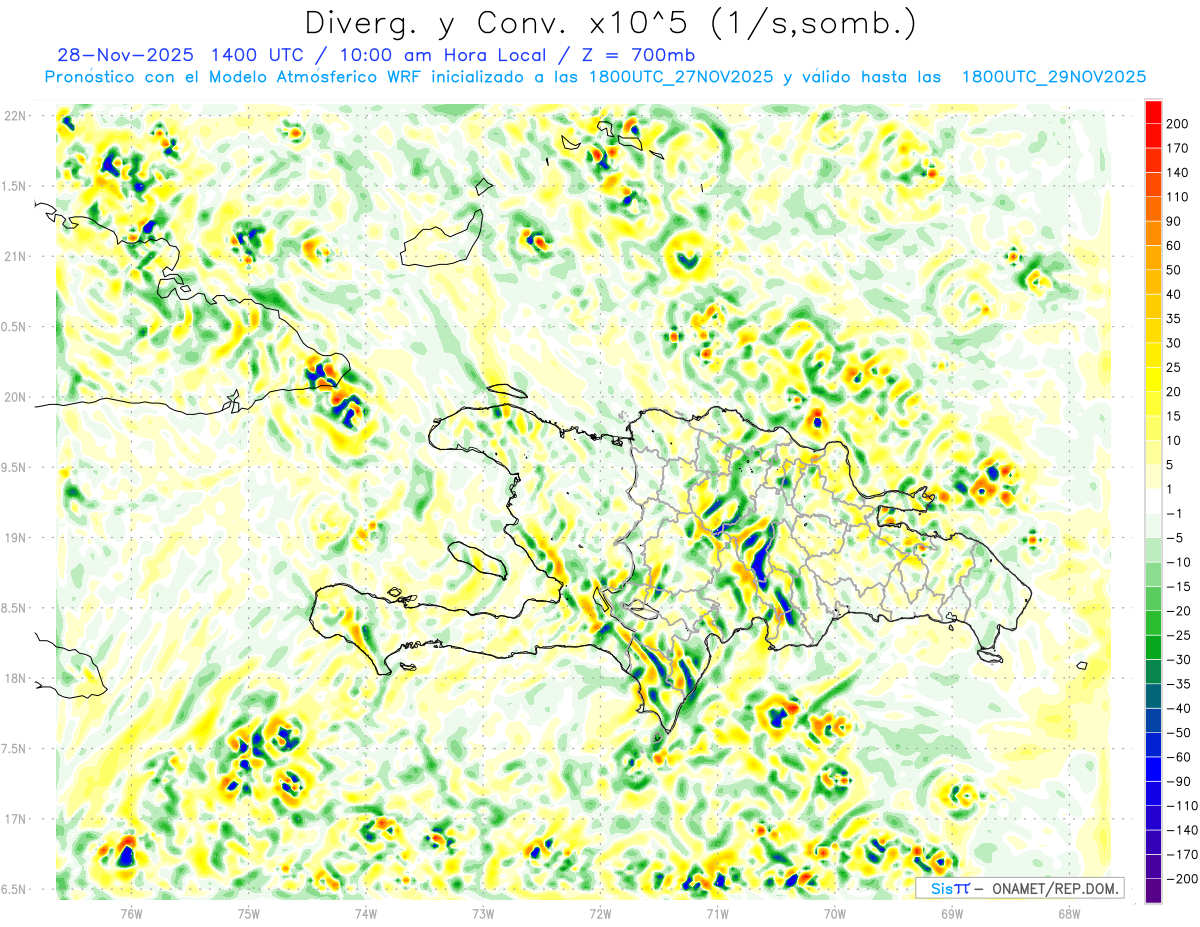Click the '-170' value on color scale
The width and height of the screenshot is (1200, 927).
pyautogui.click(x=1182, y=855)
